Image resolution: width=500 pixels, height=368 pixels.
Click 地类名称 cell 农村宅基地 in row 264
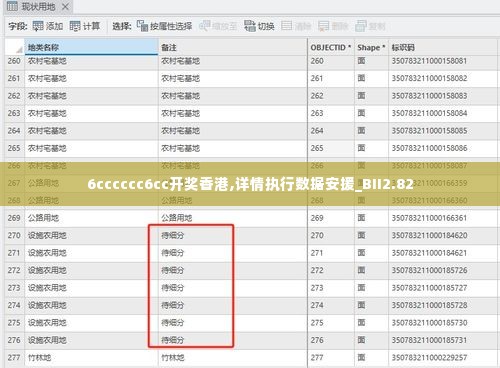91,131
